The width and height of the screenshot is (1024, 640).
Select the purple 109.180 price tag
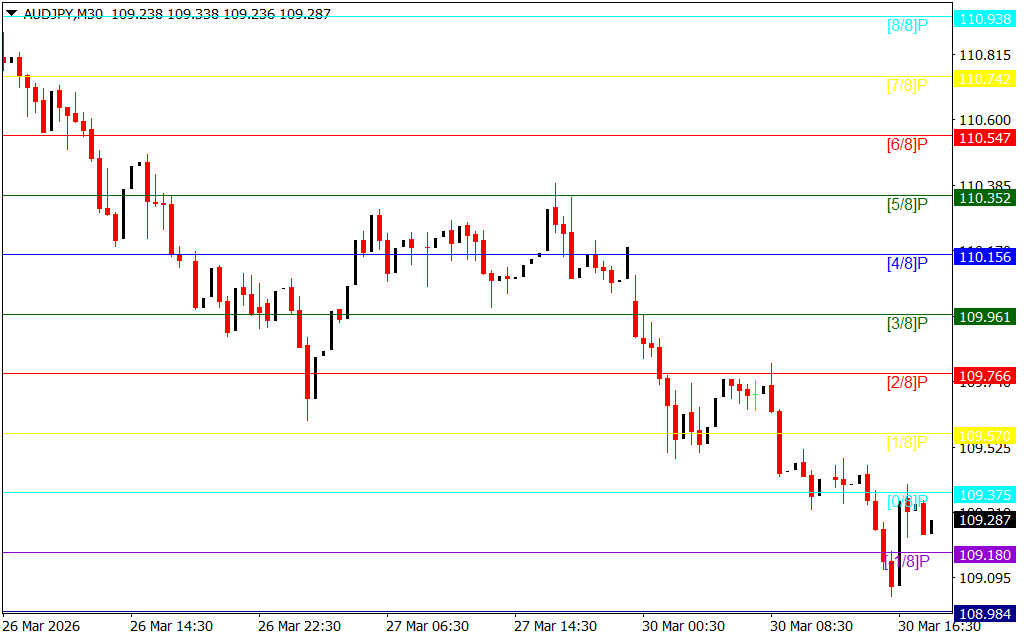(x=985, y=554)
